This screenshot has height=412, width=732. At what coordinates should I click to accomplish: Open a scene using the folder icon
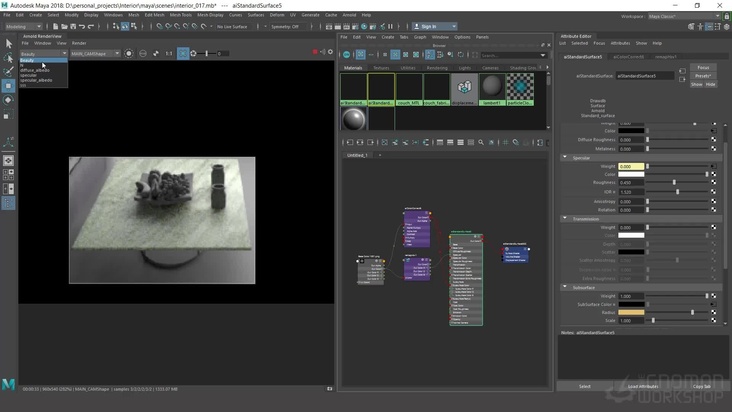pos(64,27)
